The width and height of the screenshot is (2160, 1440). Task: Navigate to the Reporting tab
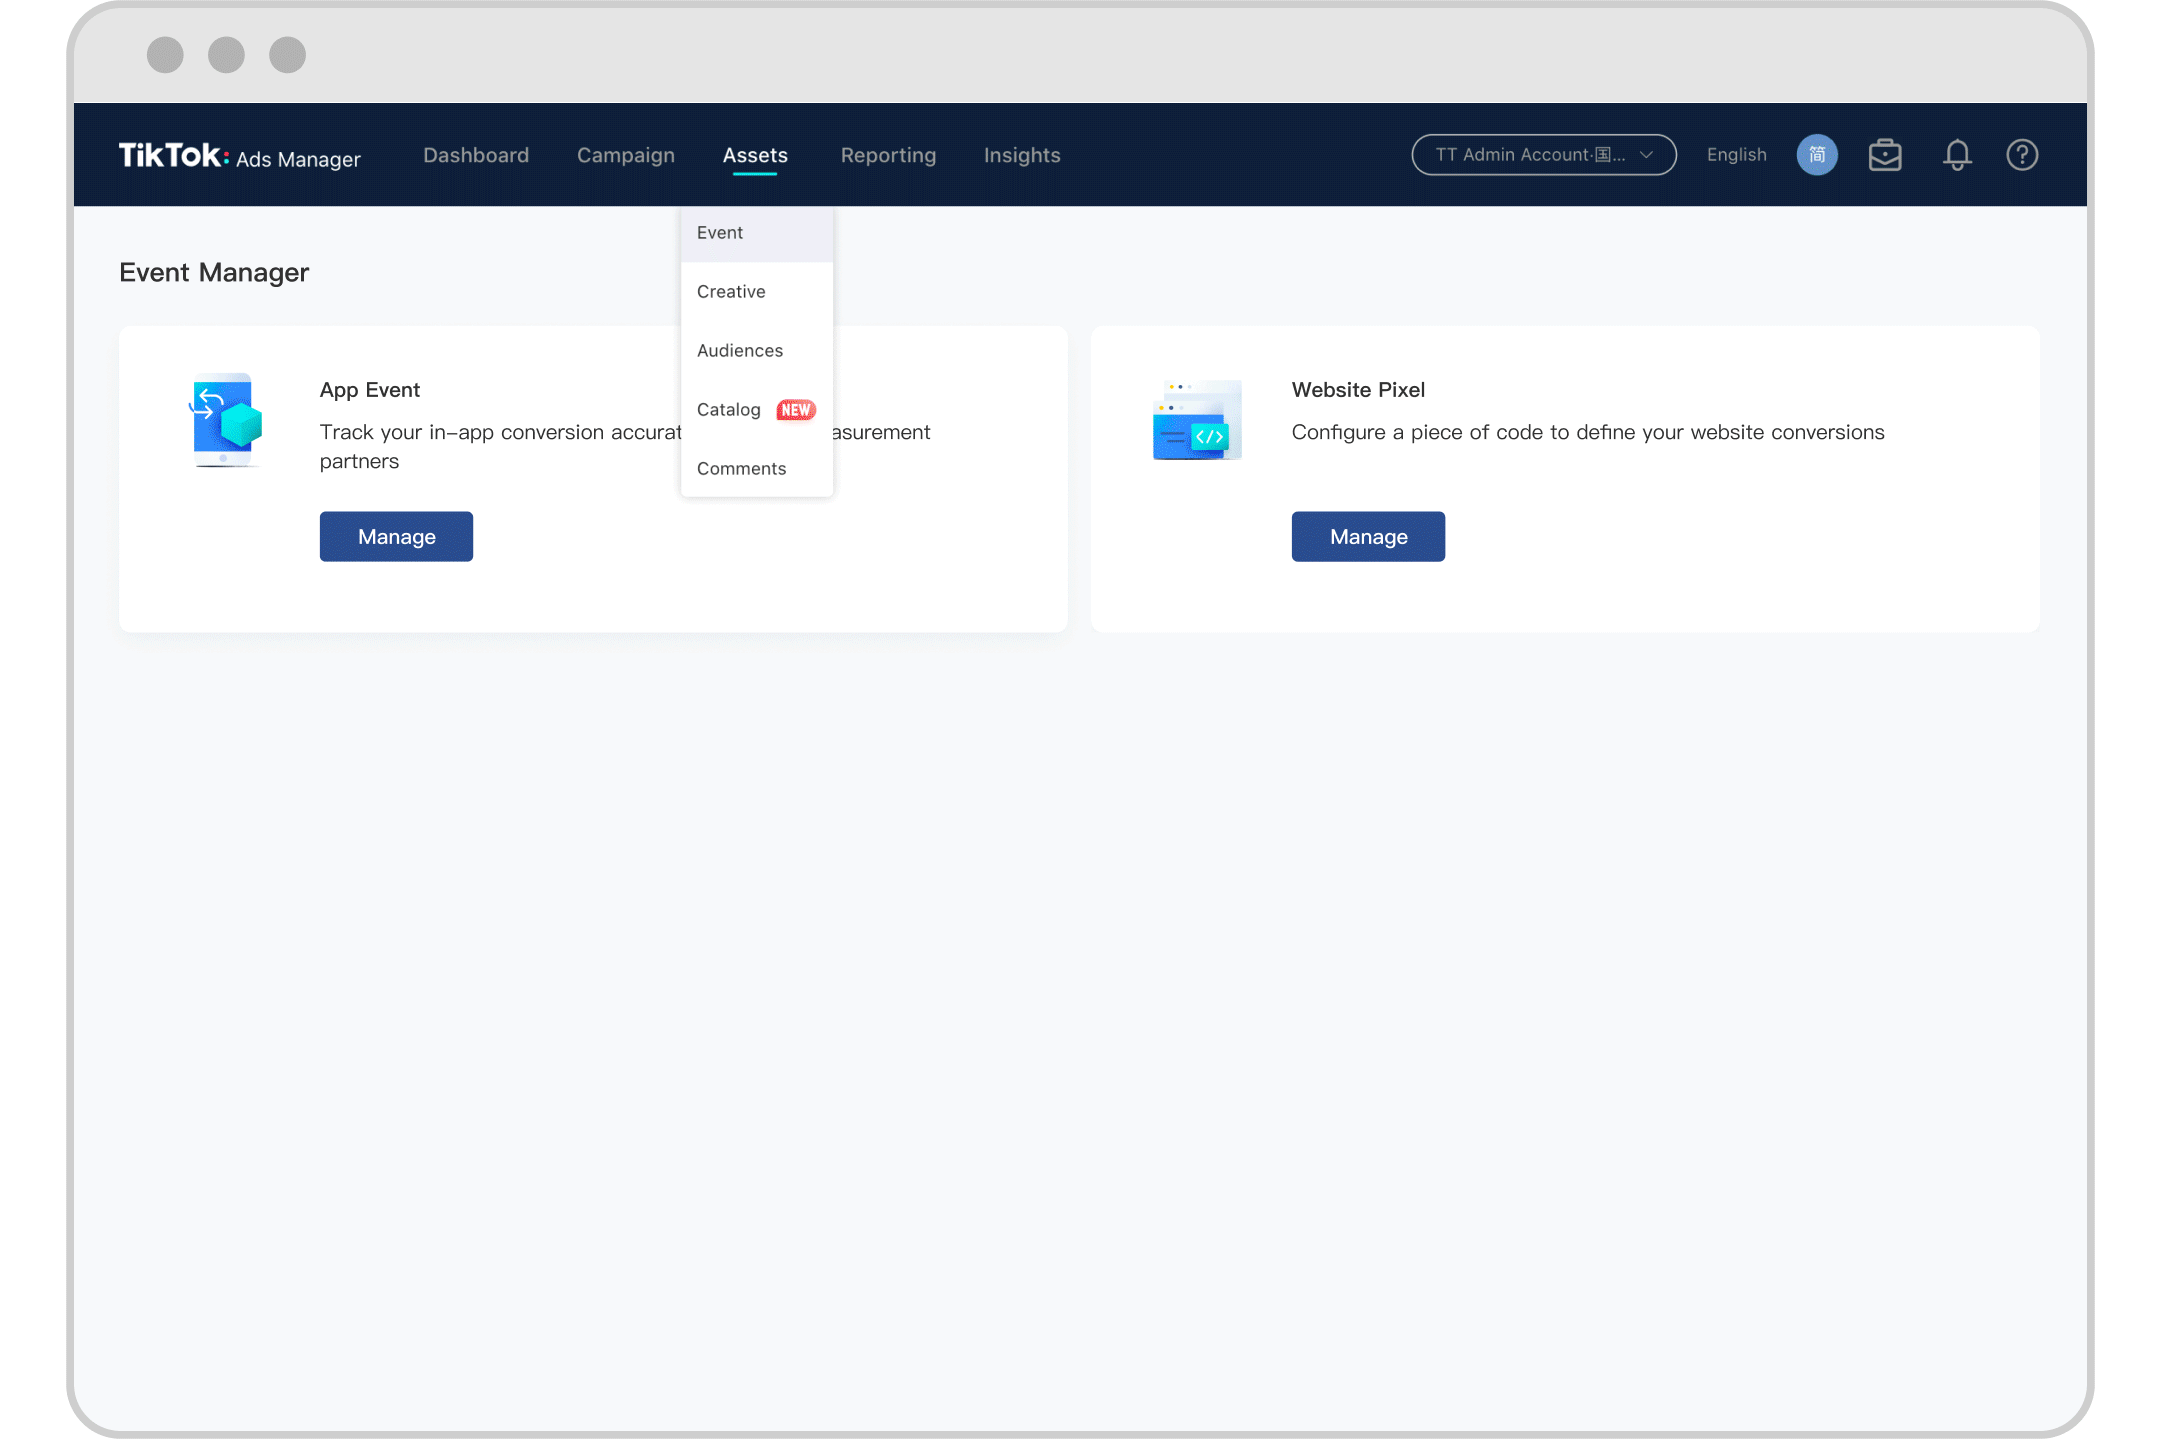pos(889,154)
